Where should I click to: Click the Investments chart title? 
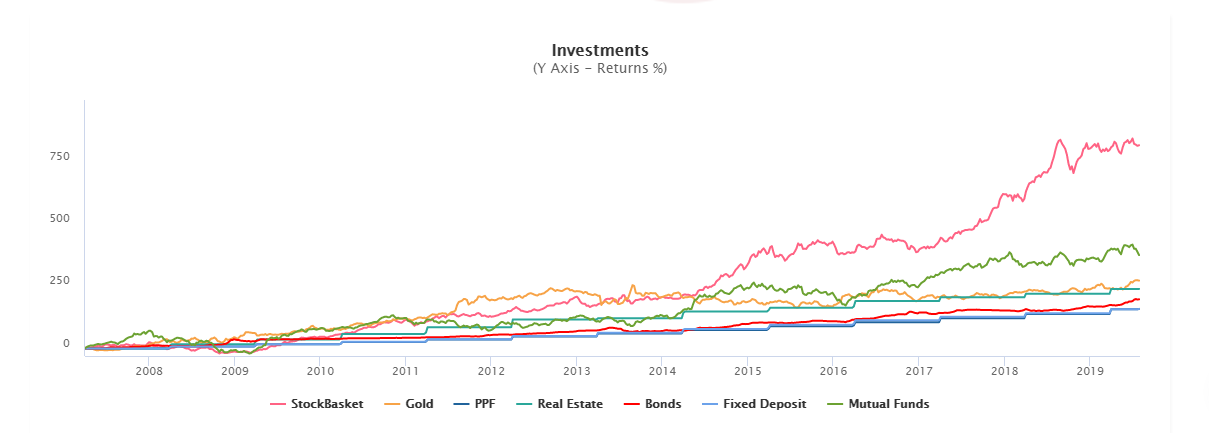point(600,51)
